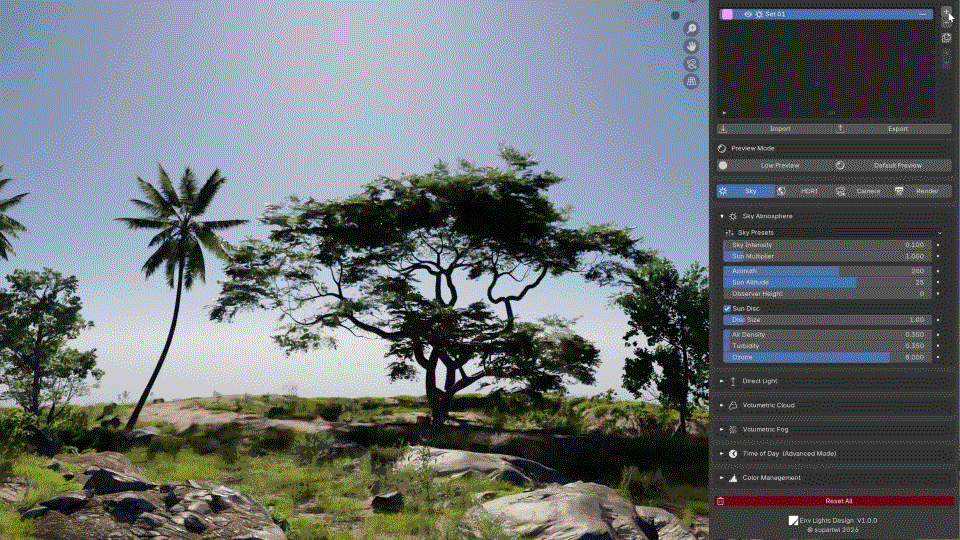Click the Observer Height field
The width and height of the screenshot is (960, 540).
click(x=827, y=294)
